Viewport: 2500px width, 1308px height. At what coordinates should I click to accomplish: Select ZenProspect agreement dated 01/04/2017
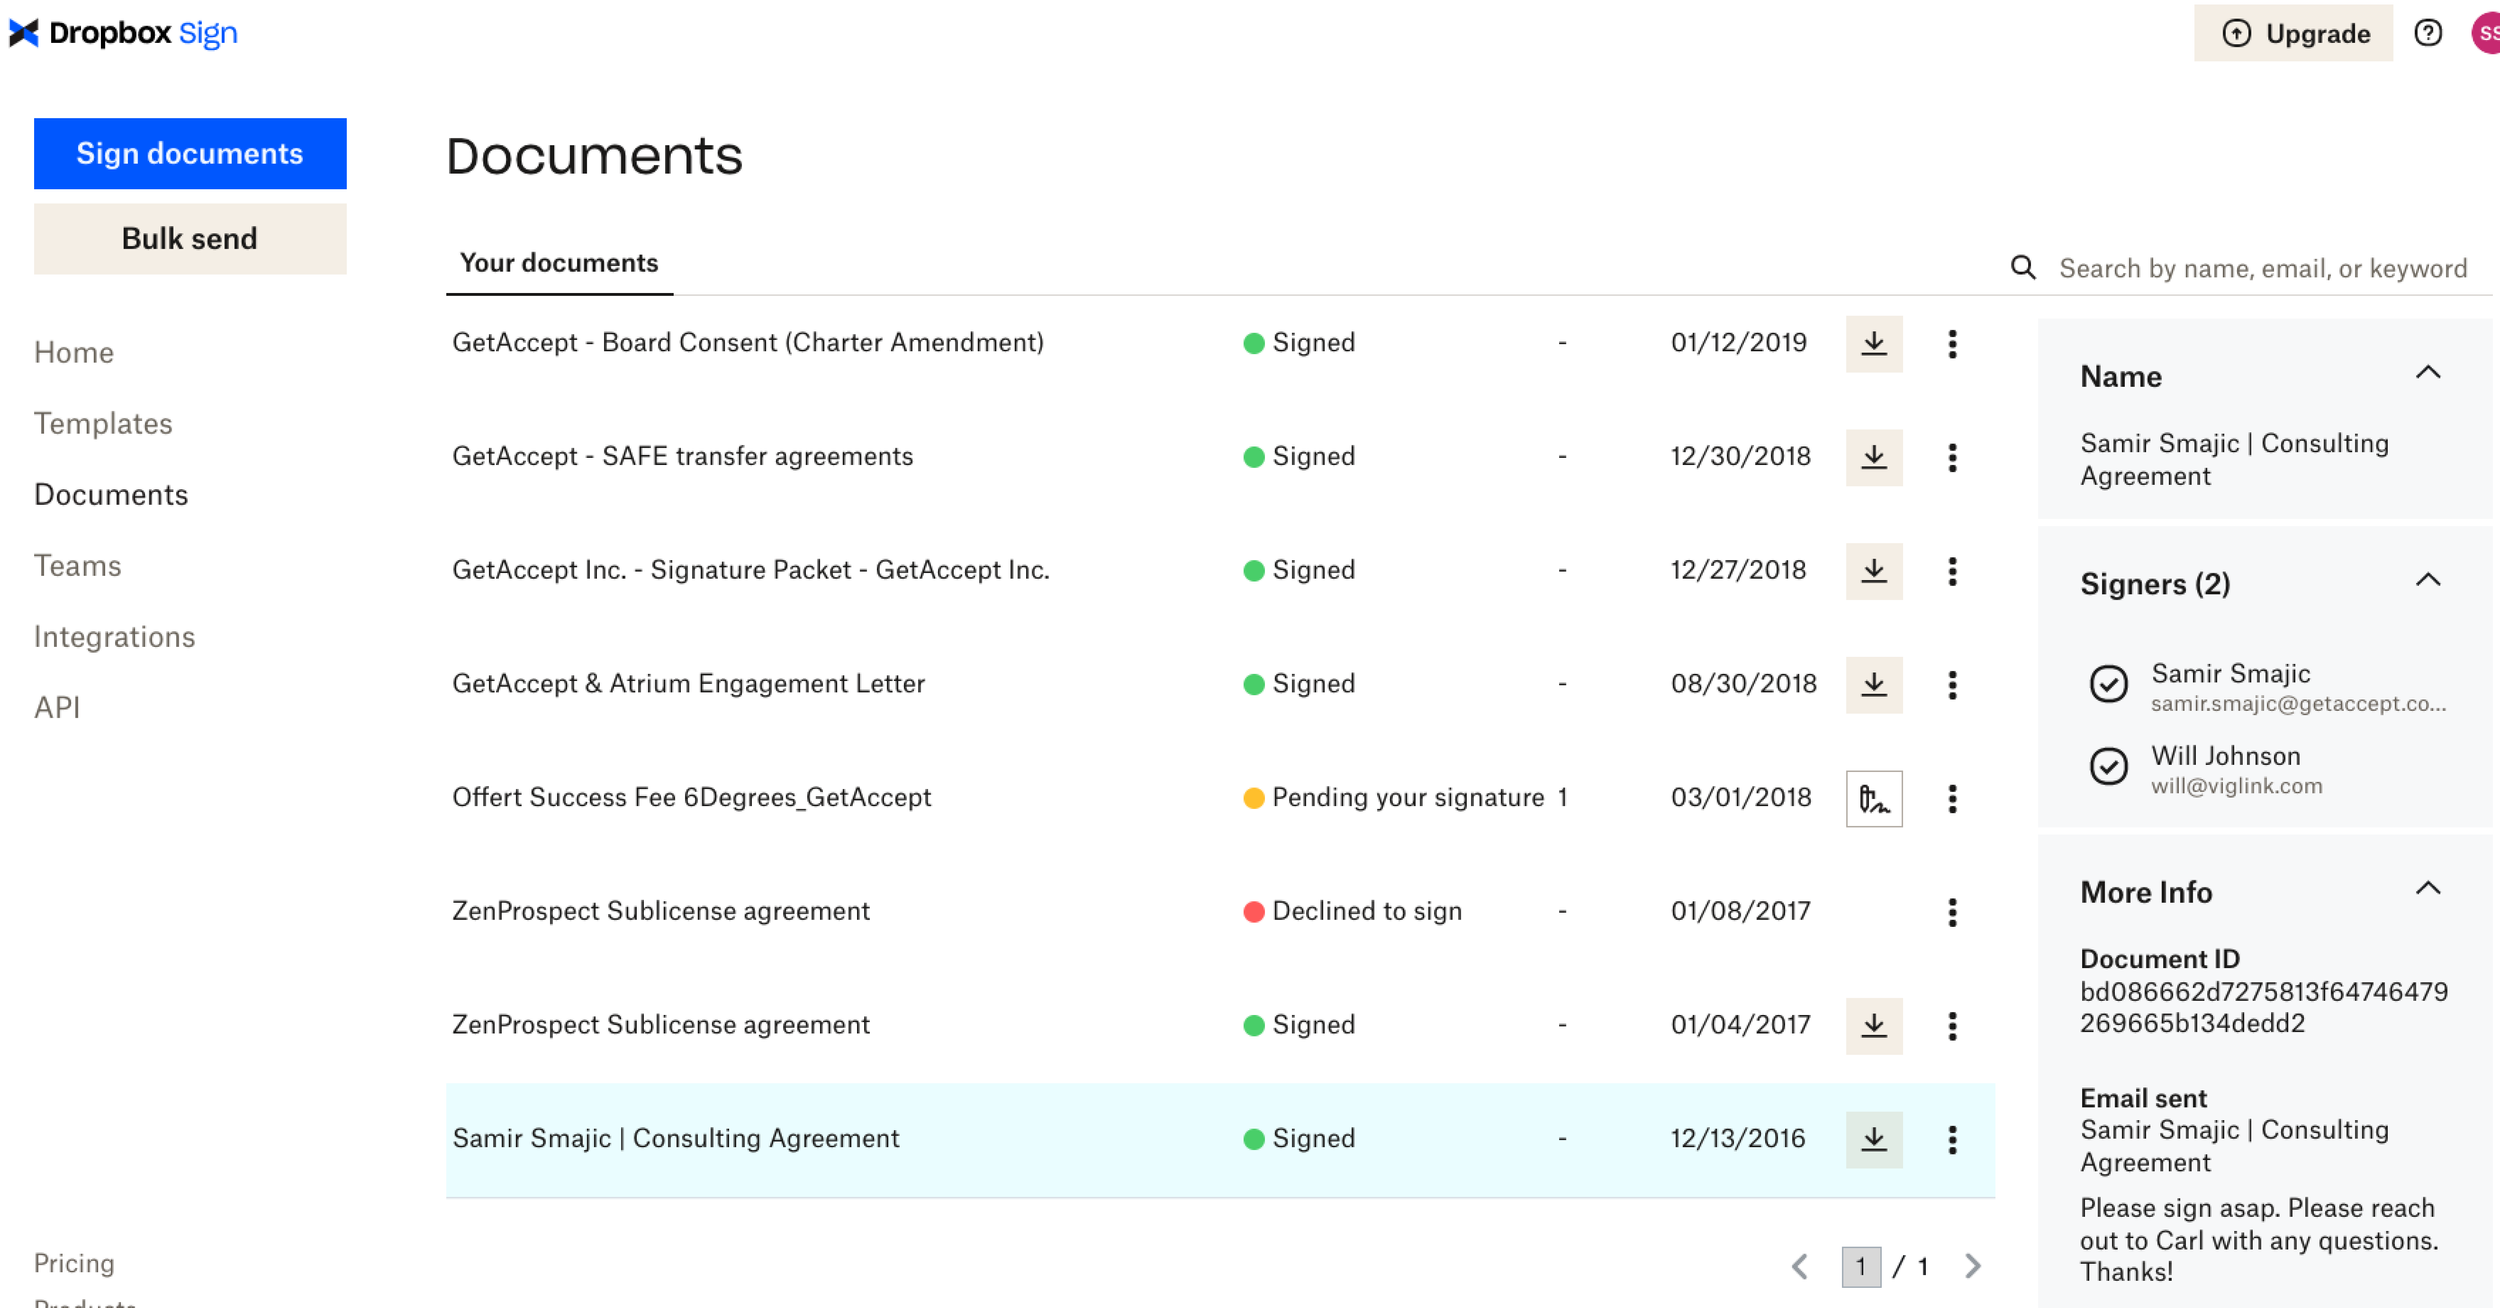[x=661, y=1025]
